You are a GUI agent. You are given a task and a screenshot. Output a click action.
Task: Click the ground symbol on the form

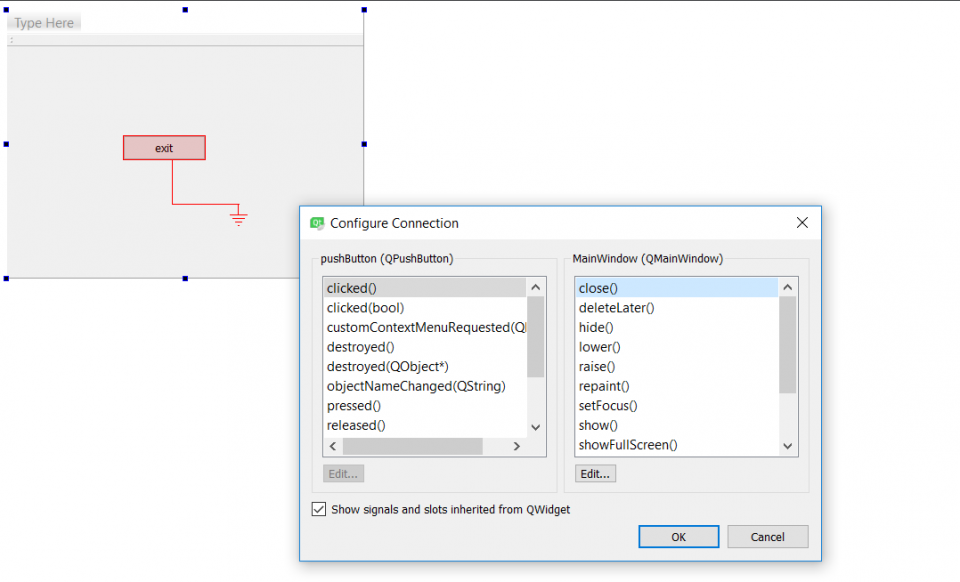[x=238, y=216]
